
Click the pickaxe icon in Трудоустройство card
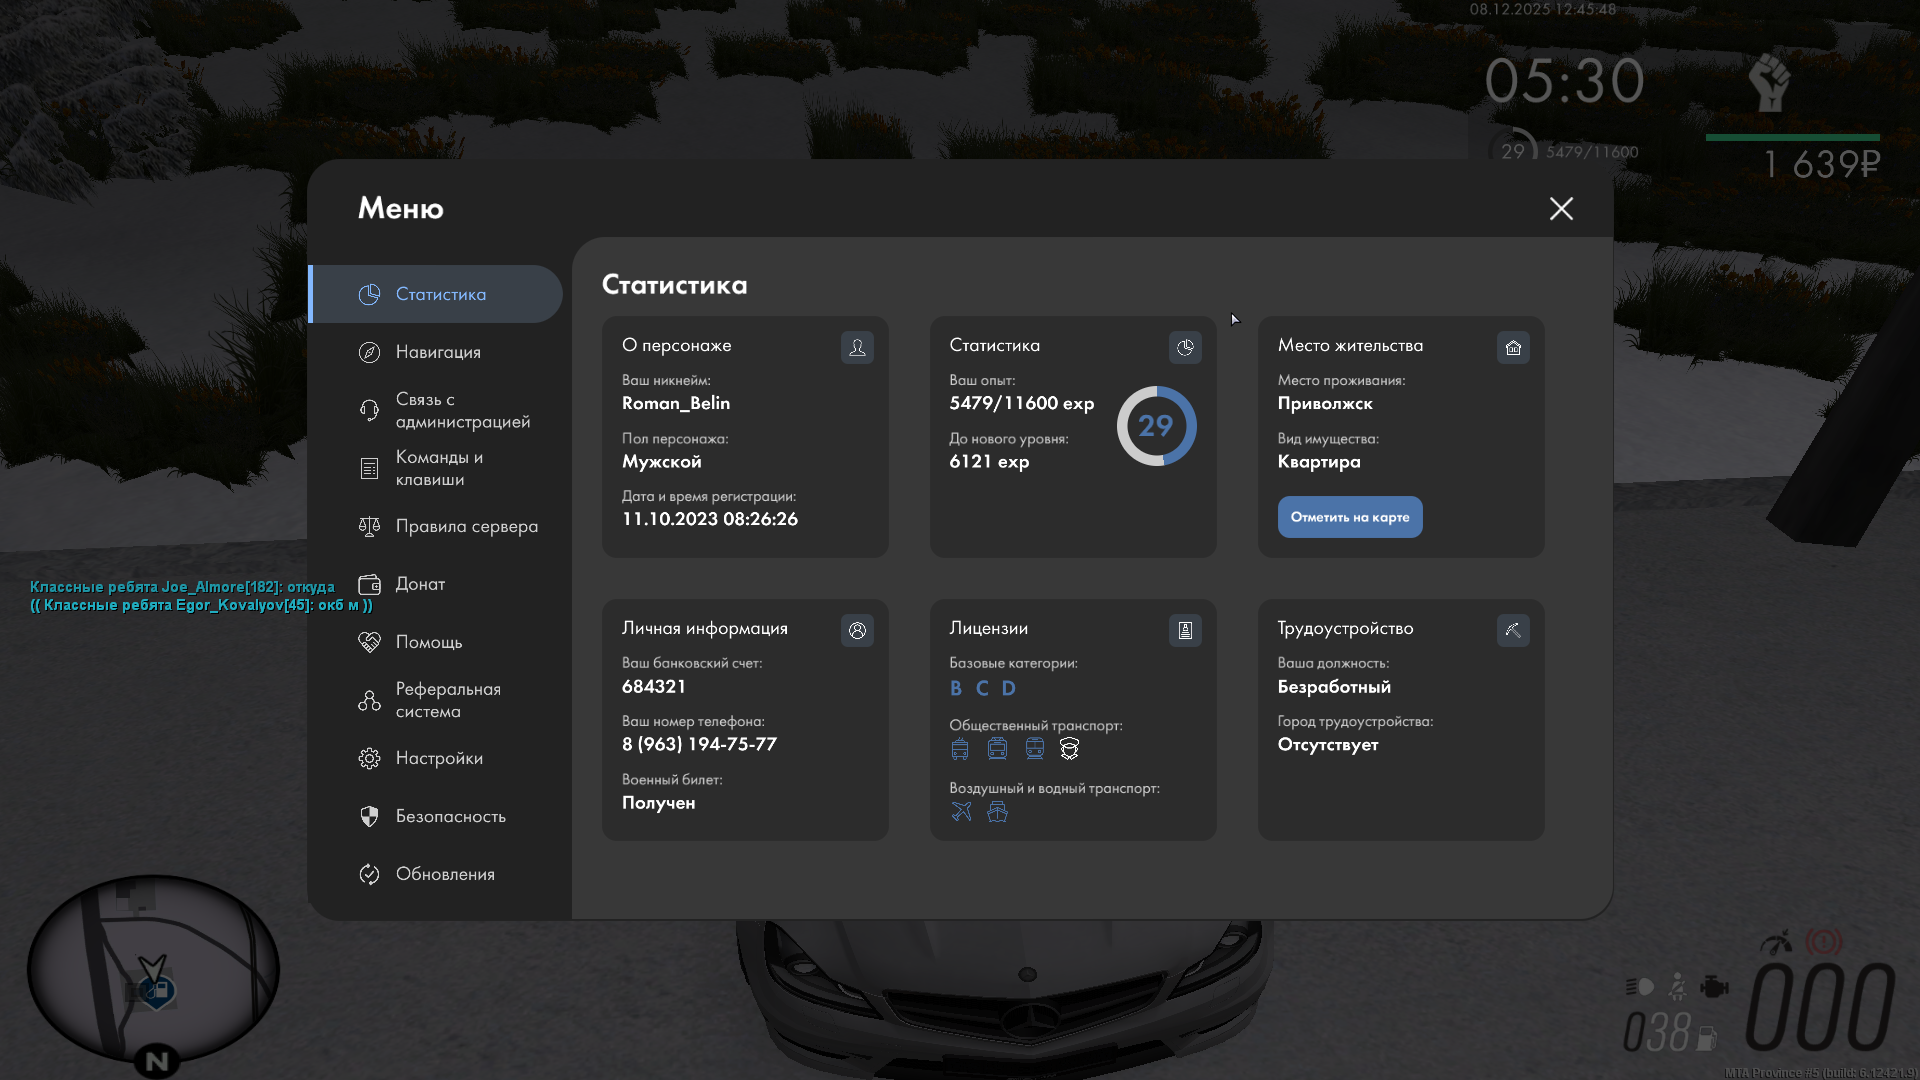point(1513,630)
